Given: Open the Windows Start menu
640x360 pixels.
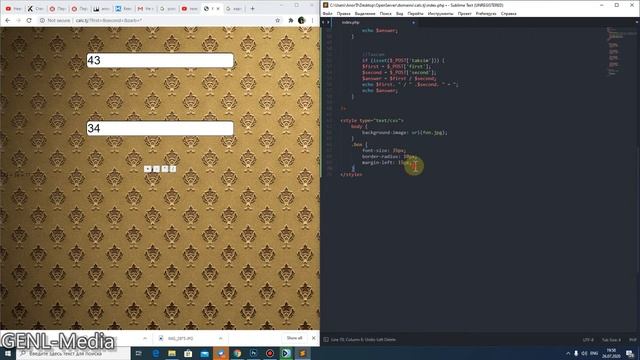Looking at the screenshot, I should click(x=8, y=353).
